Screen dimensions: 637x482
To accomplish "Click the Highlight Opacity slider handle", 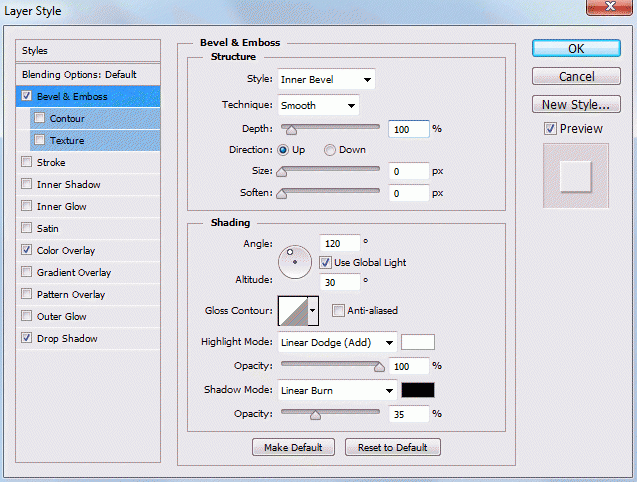I will coord(379,367).
